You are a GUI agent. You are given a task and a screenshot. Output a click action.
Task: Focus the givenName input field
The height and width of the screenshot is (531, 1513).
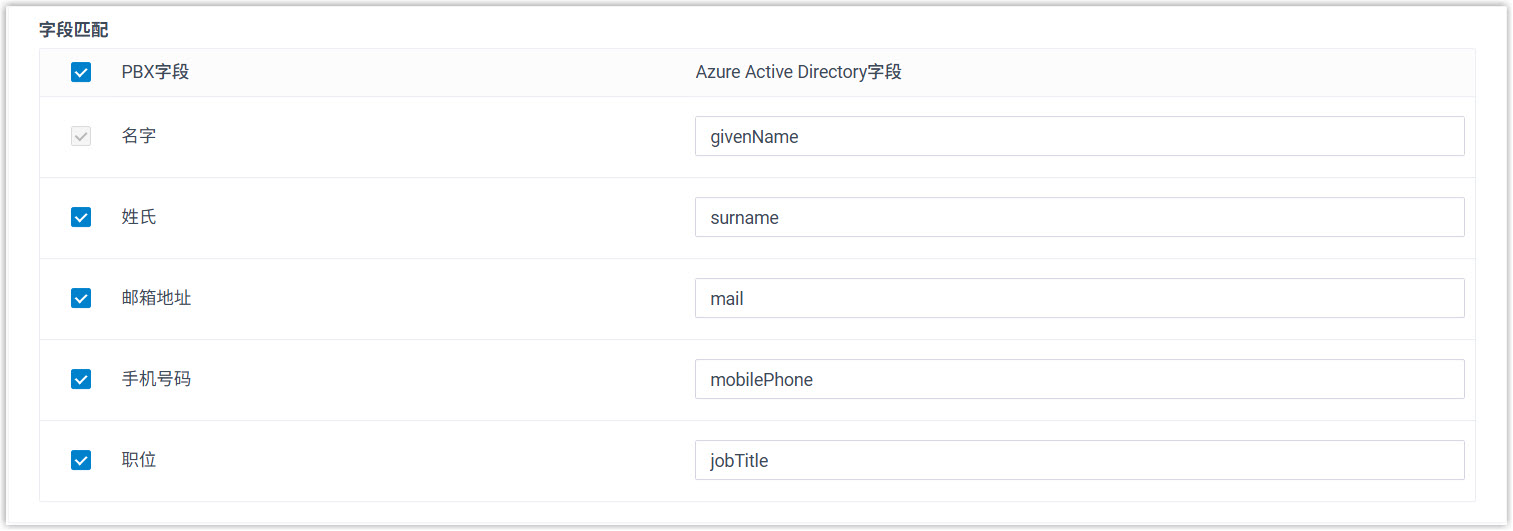tap(1079, 136)
